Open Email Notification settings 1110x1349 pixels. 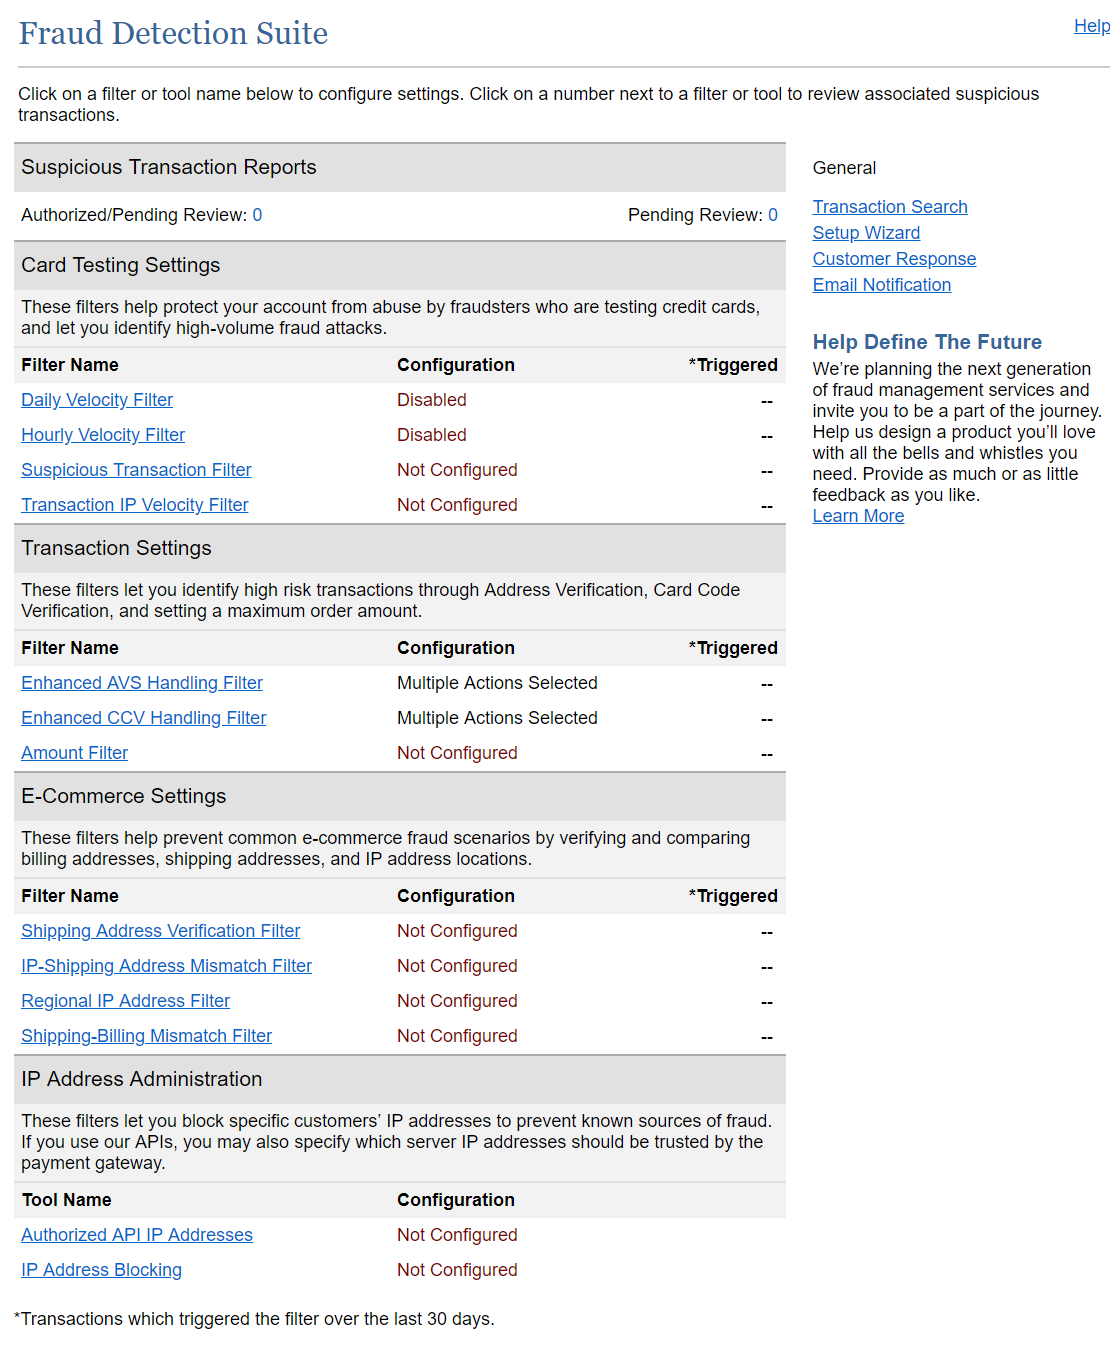click(x=882, y=285)
